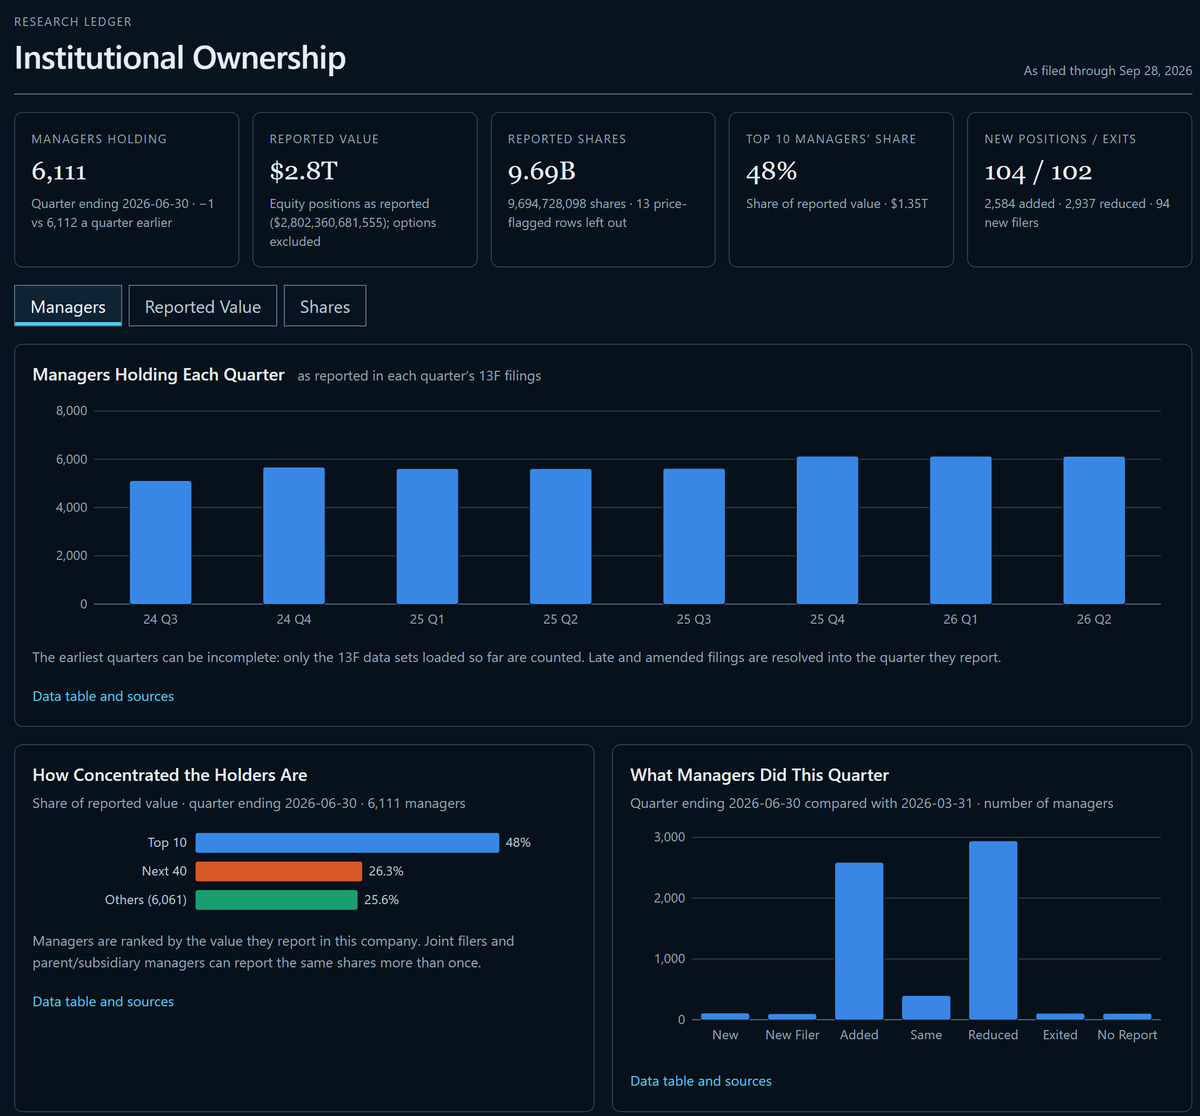
Task: Click the New Filer x-axis label
Action: (x=792, y=1035)
